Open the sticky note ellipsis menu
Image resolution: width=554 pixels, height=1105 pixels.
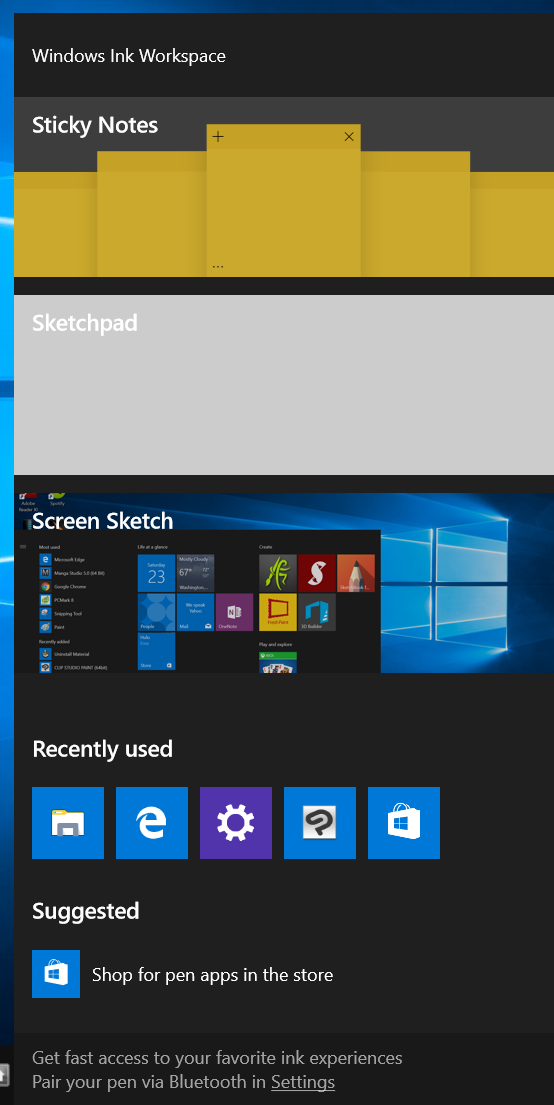tap(218, 267)
